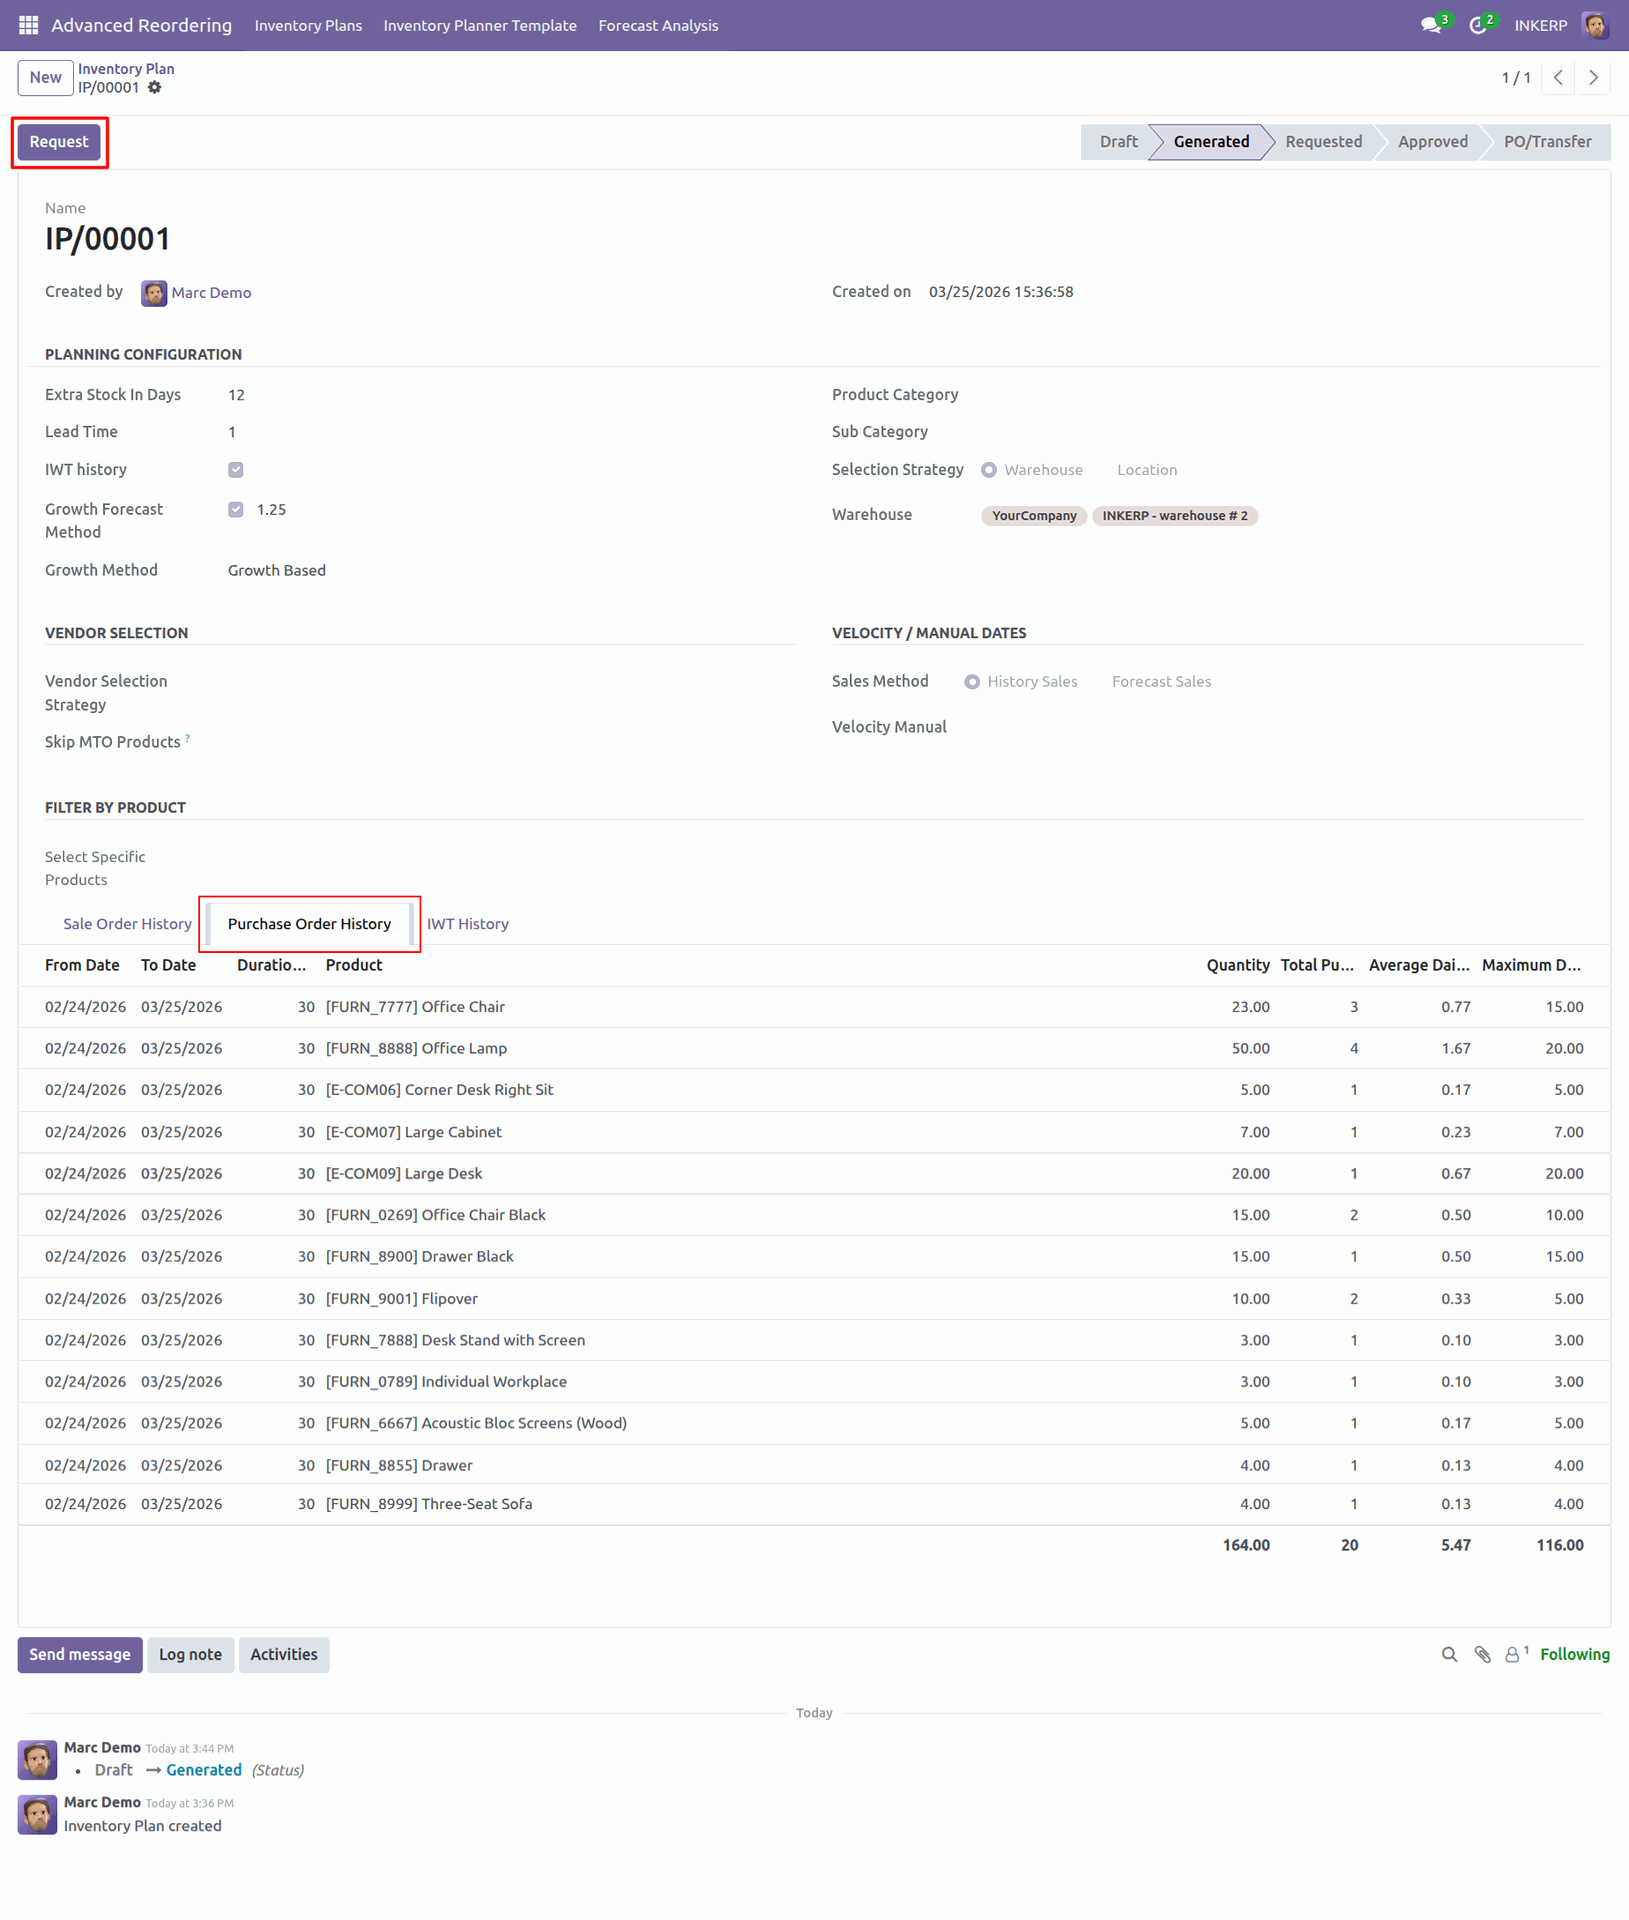
Task: Click the Activities button
Action: coord(284,1655)
